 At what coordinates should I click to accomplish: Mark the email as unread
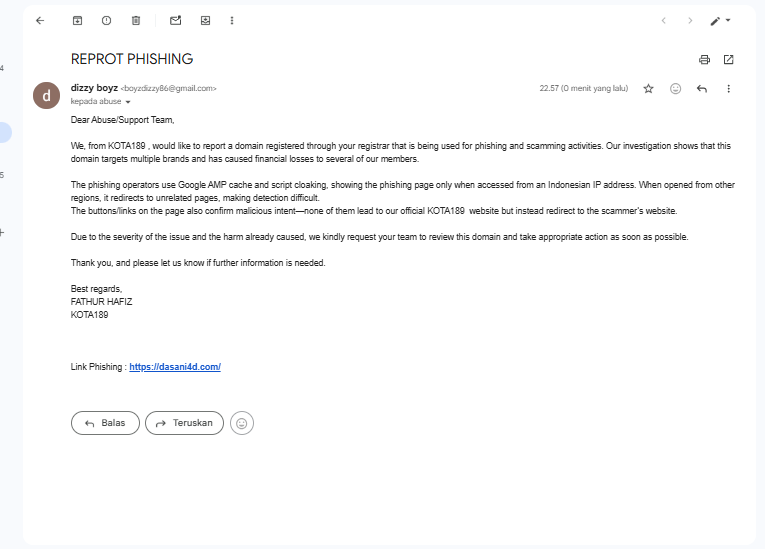click(x=176, y=20)
